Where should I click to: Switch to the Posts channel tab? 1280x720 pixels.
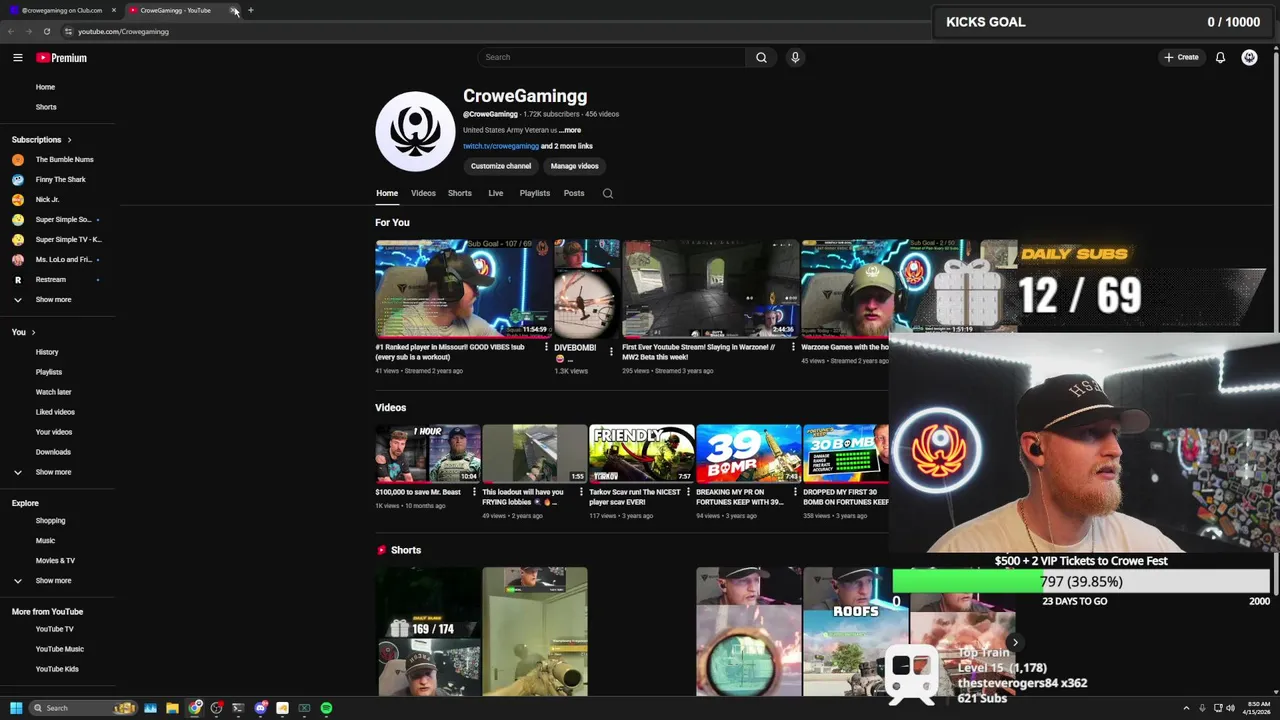[574, 193]
